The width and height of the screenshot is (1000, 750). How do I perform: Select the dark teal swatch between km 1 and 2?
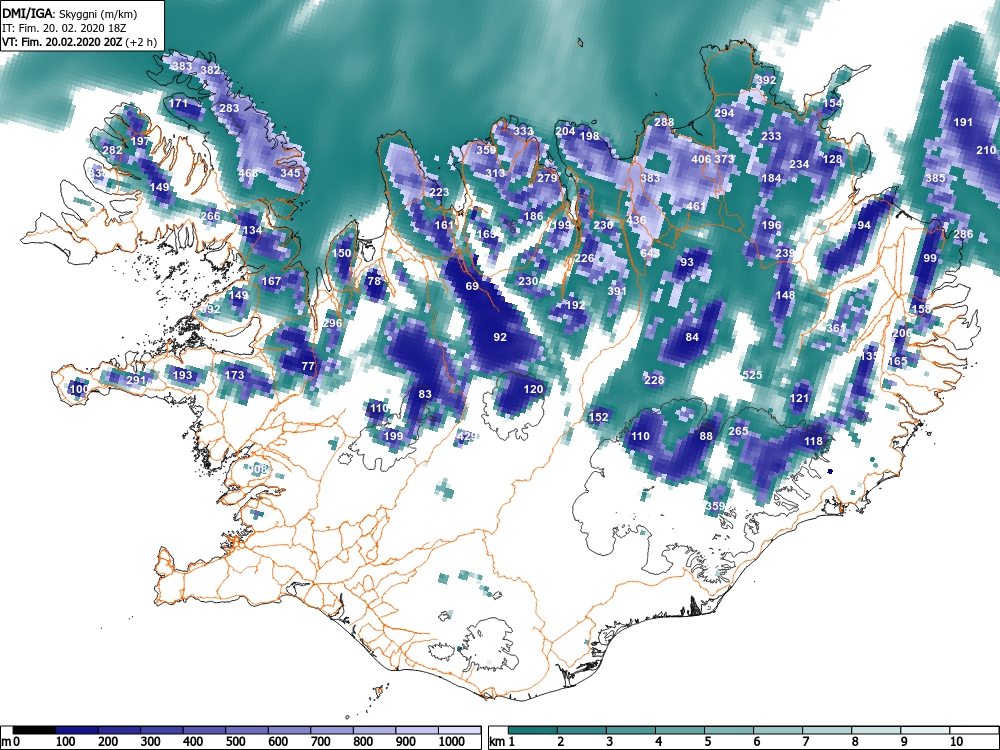pyautogui.click(x=533, y=730)
